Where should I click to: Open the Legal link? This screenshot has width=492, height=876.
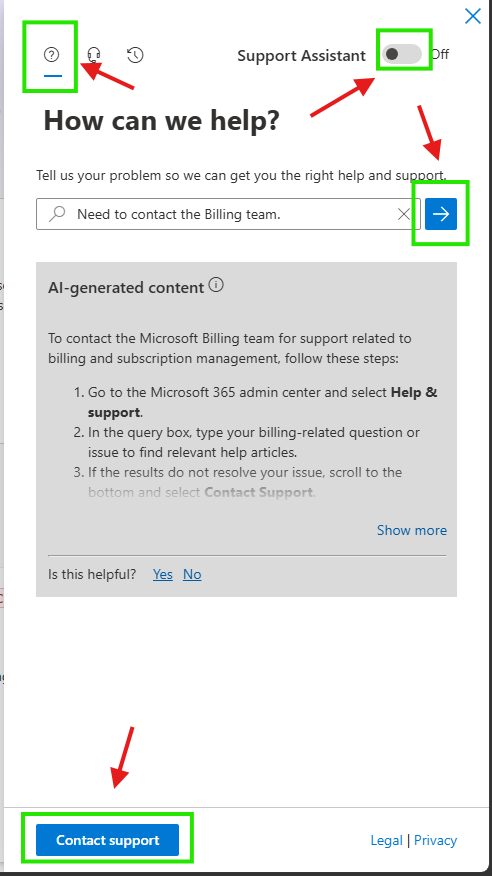[x=386, y=840]
